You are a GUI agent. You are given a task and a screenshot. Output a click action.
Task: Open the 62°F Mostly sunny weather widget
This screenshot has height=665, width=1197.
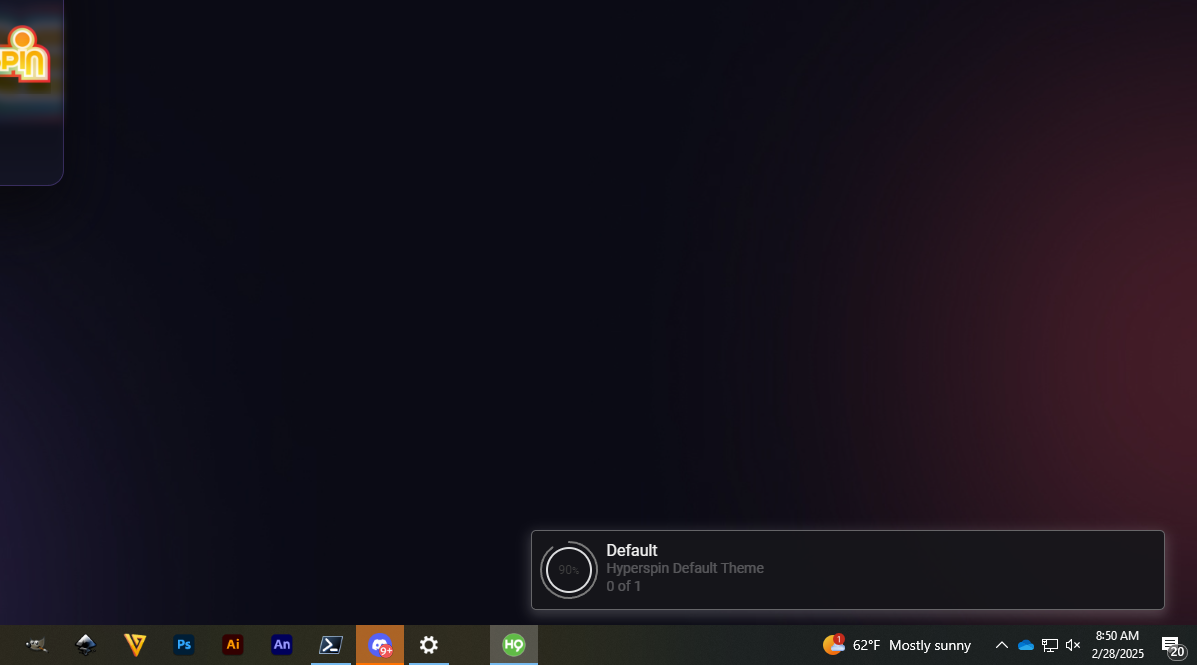(x=897, y=645)
